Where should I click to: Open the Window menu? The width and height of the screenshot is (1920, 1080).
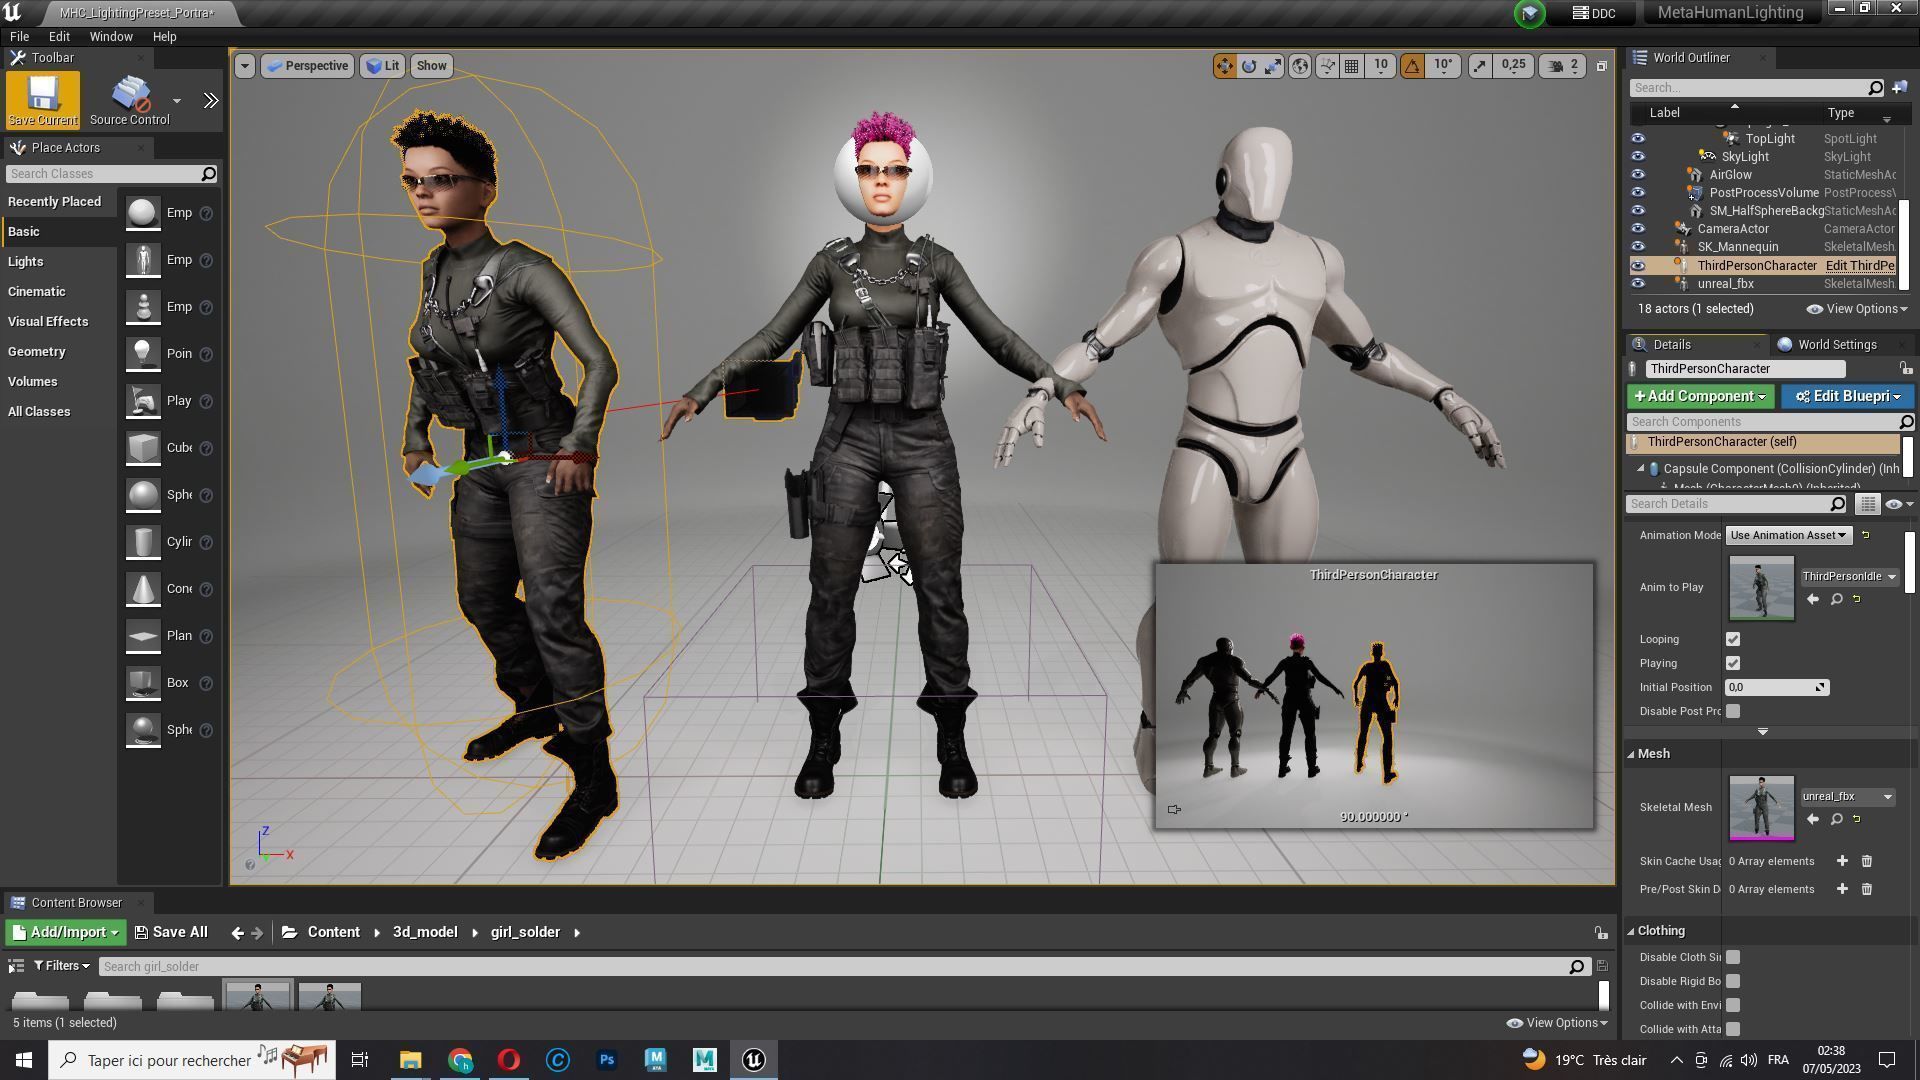click(111, 36)
